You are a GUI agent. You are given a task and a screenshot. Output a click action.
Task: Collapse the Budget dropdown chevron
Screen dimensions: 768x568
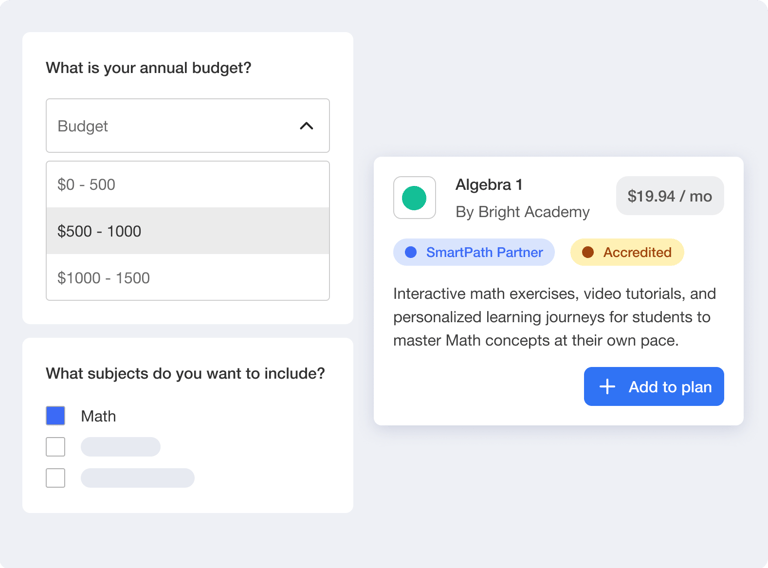[x=306, y=126]
